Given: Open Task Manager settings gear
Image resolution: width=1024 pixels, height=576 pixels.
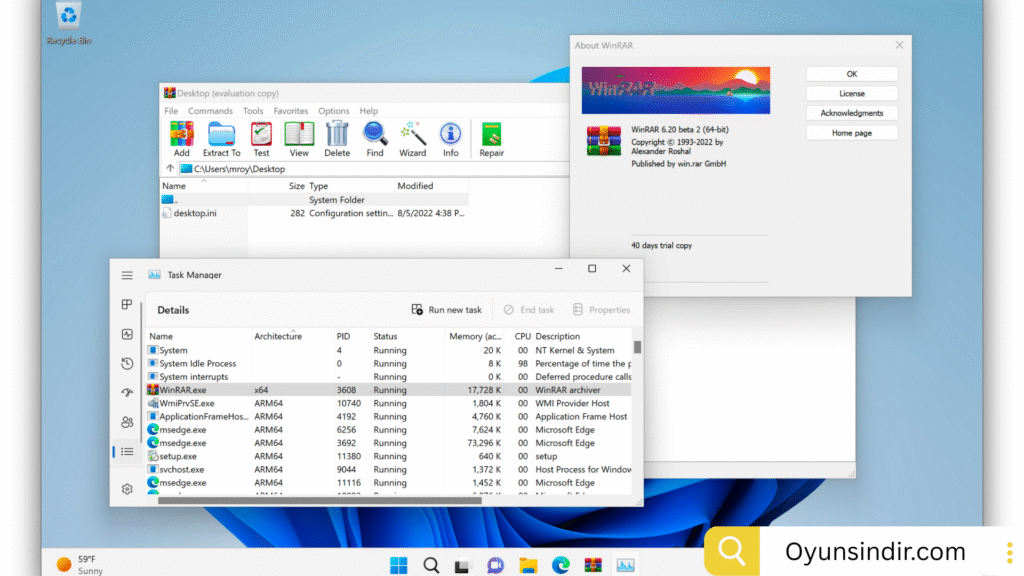Looking at the screenshot, I should click(127, 489).
